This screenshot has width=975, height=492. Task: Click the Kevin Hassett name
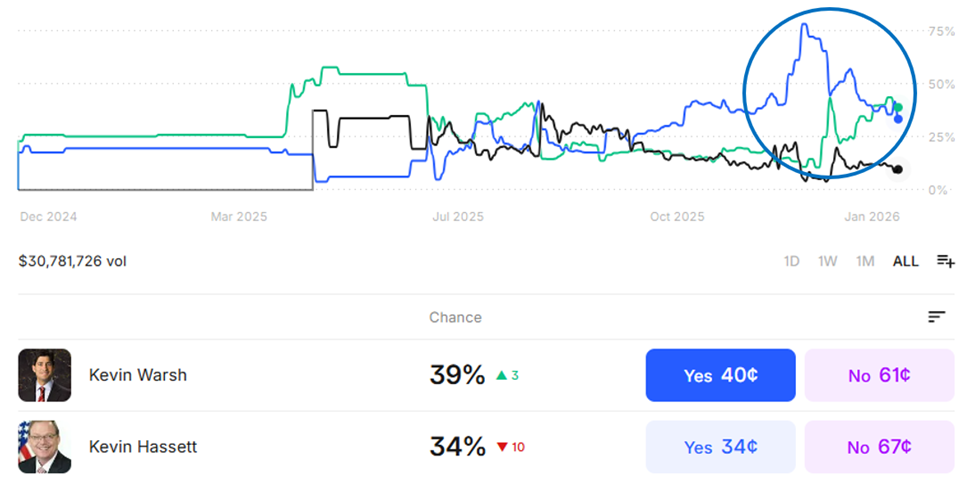143,447
